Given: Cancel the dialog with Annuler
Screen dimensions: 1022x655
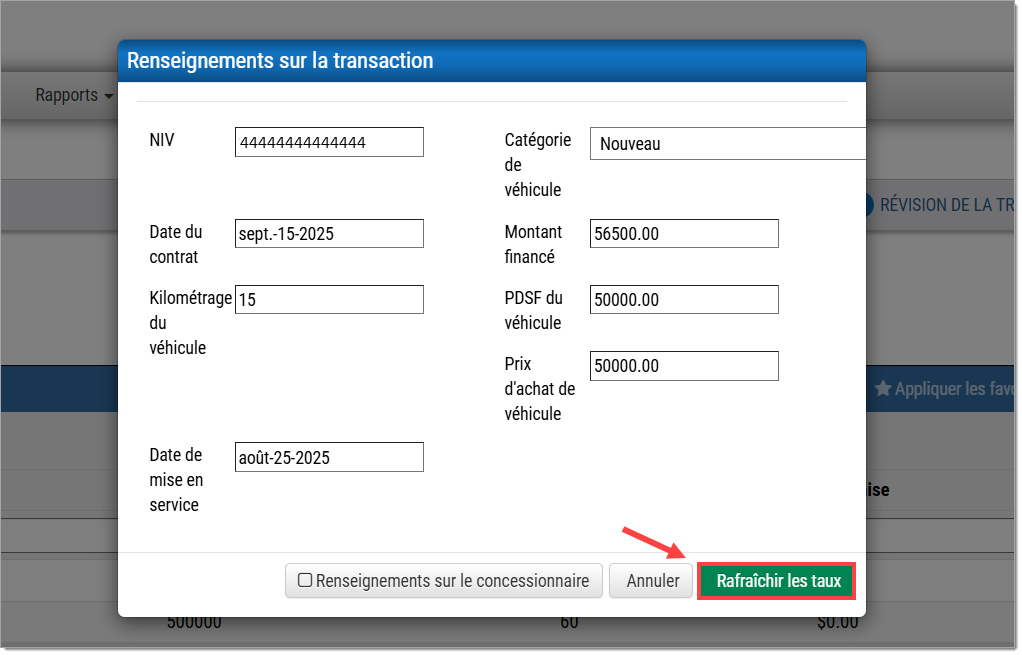Looking at the screenshot, I should [652, 581].
